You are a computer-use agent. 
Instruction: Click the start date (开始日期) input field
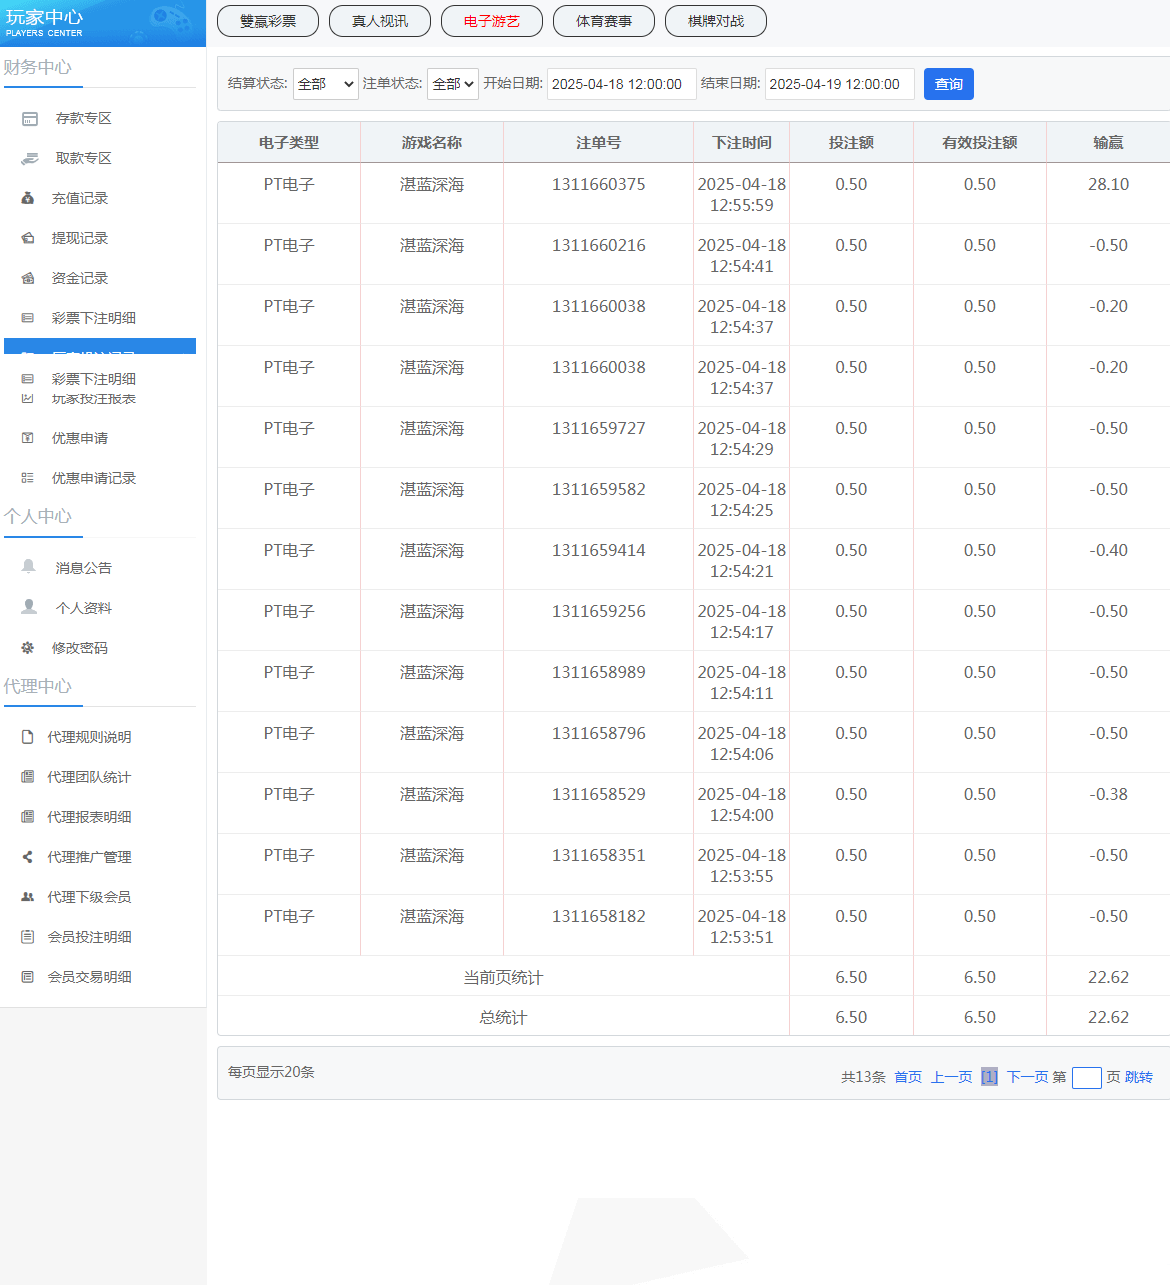tap(621, 84)
